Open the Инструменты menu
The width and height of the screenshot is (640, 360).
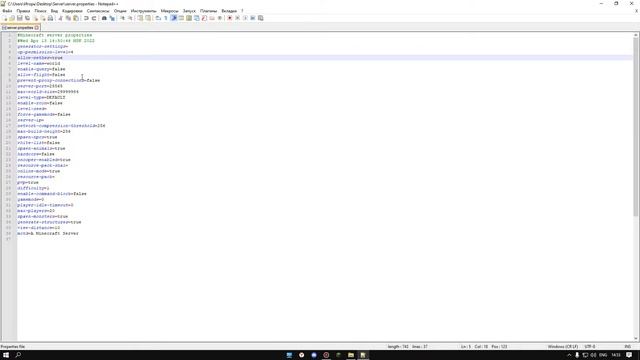point(143,11)
